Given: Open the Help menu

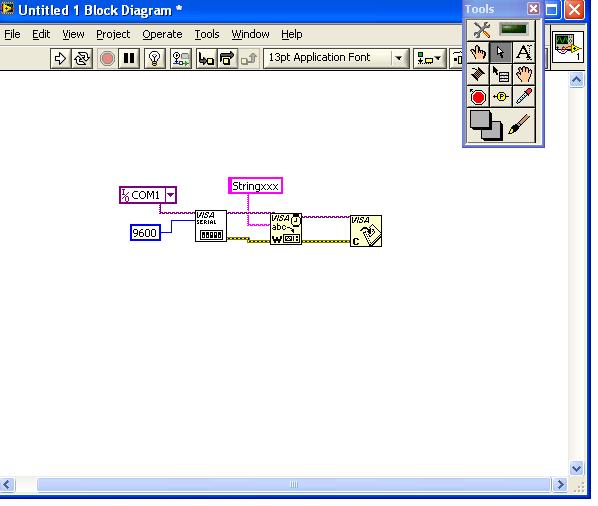Looking at the screenshot, I should pos(292,34).
